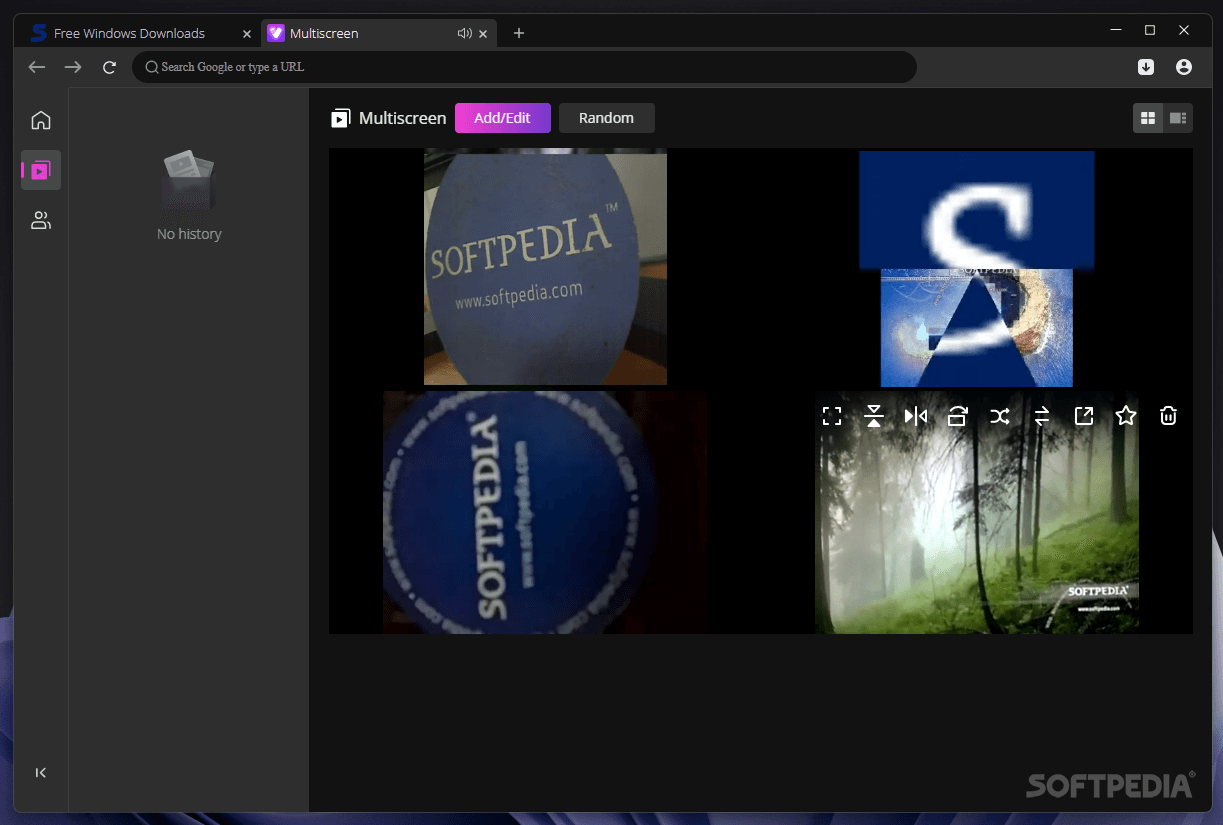Mute audio on Multiscreen tab

pos(464,33)
